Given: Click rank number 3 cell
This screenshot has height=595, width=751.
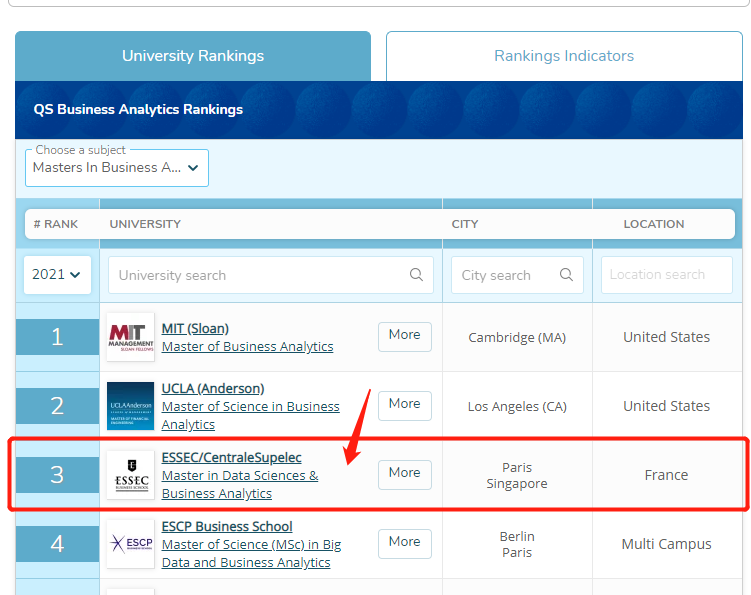Looking at the screenshot, I should coord(57,475).
